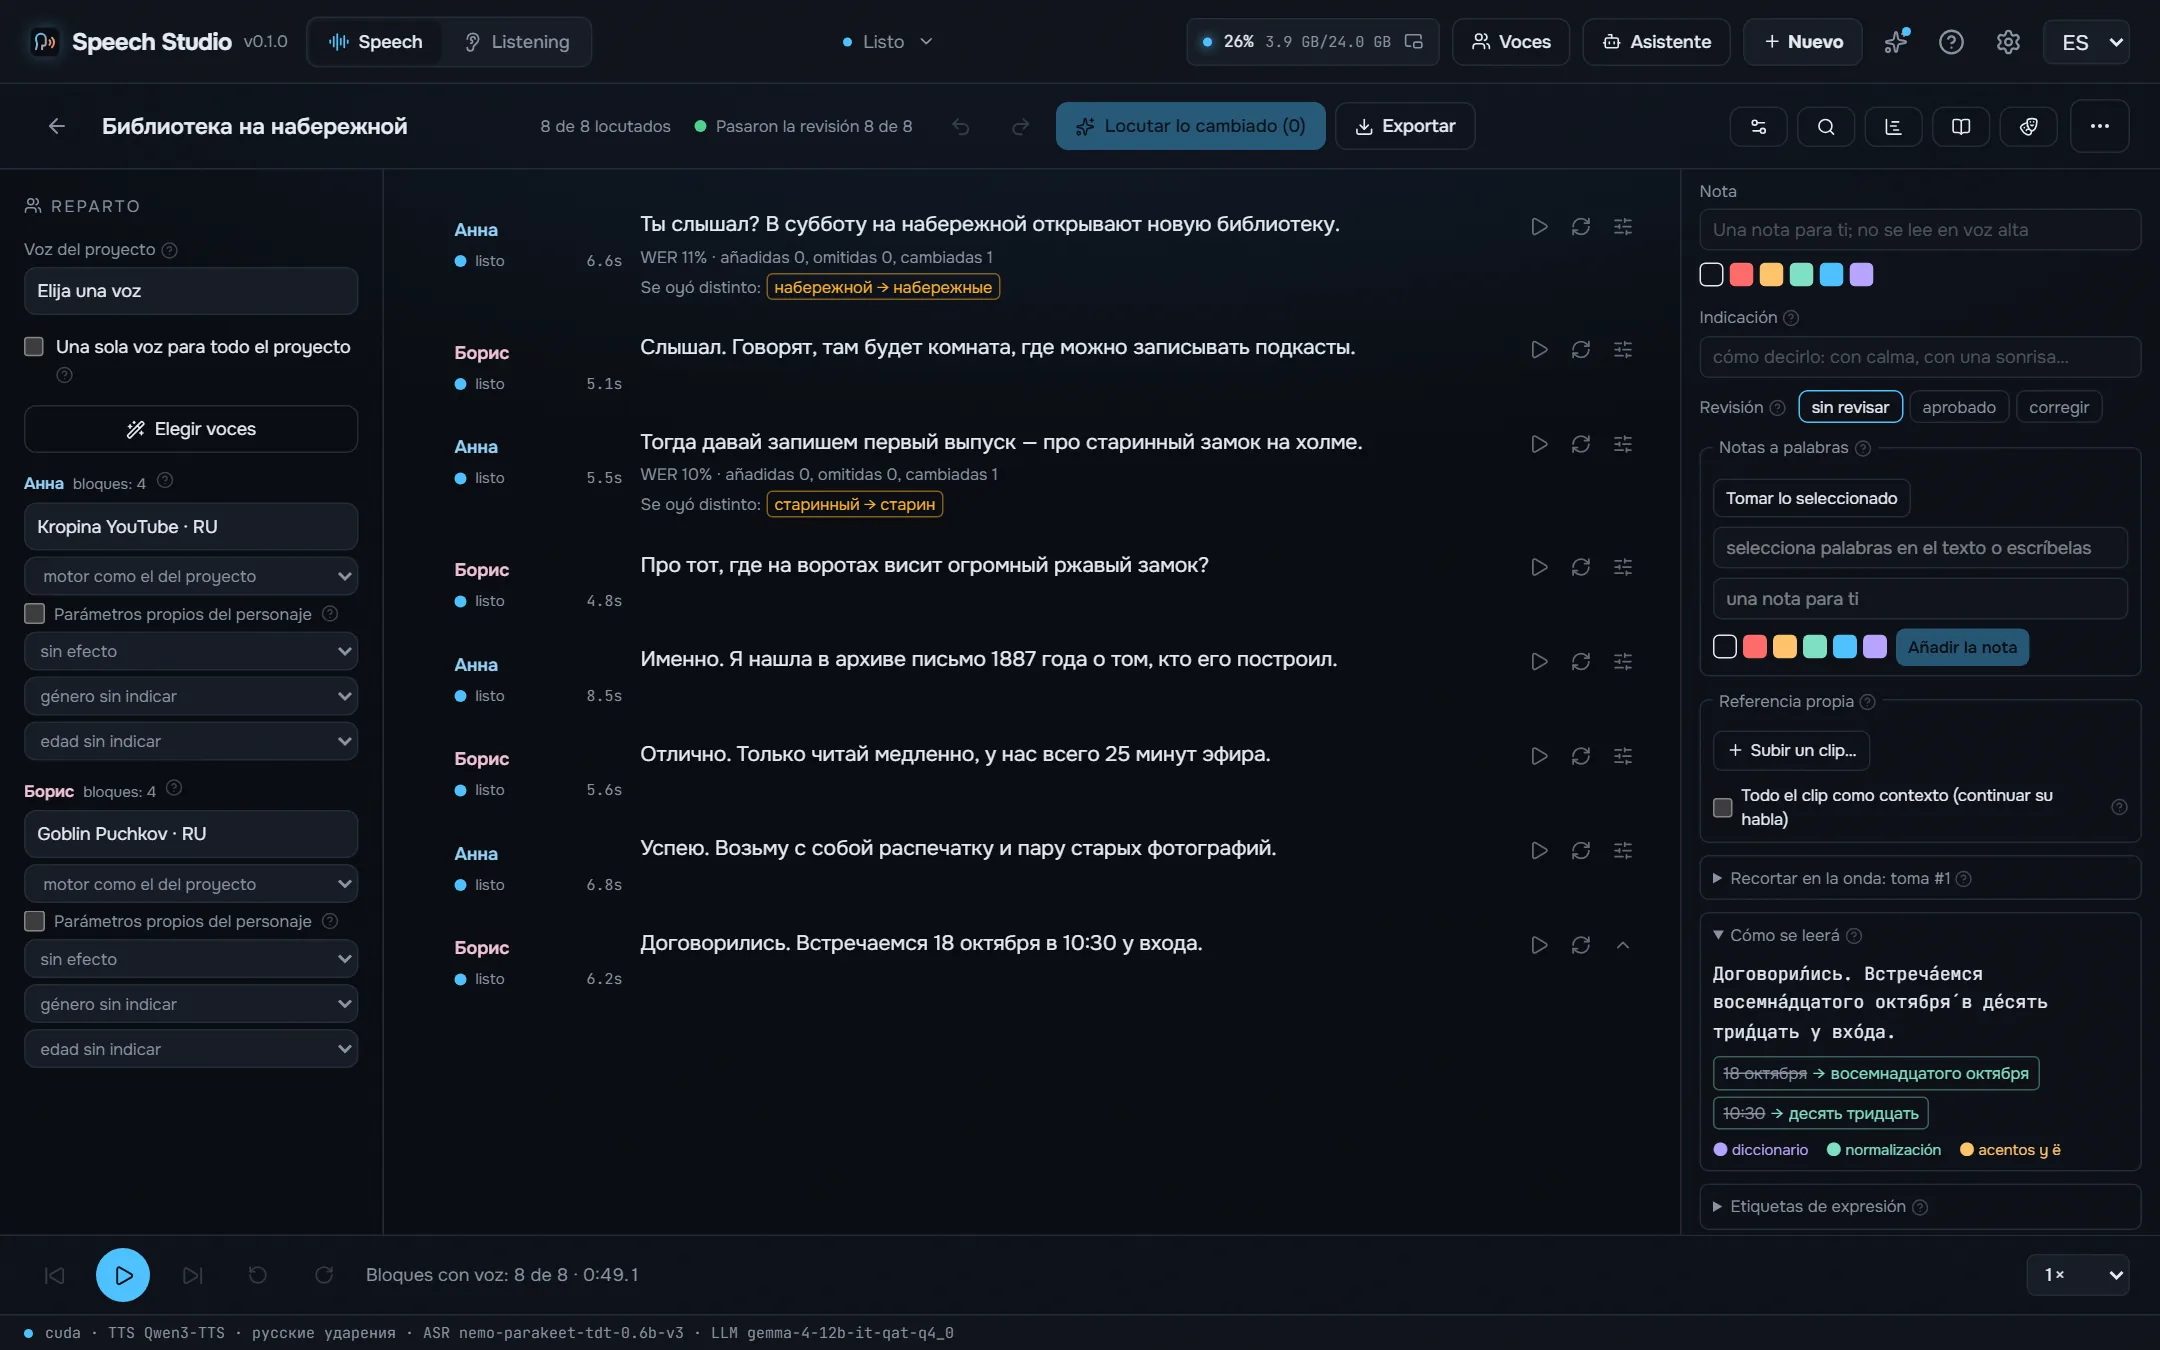Collapse details of 'Договорились' block
The image size is (2160, 1350).
[x=1623, y=945]
